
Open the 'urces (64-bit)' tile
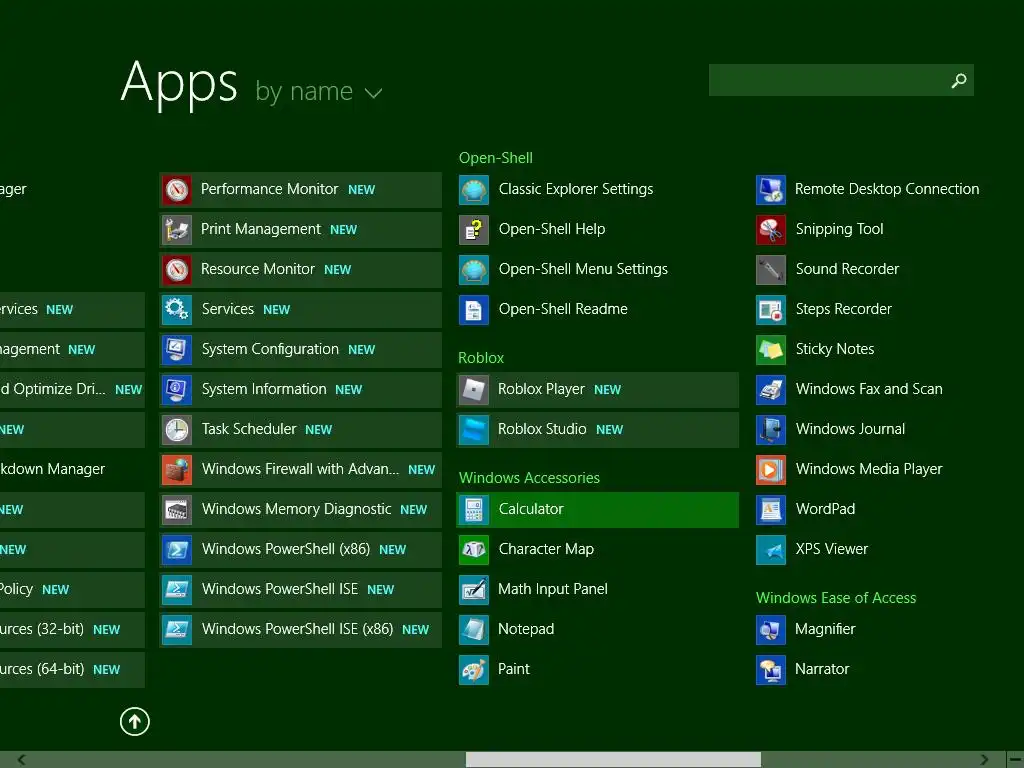coord(72,669)
